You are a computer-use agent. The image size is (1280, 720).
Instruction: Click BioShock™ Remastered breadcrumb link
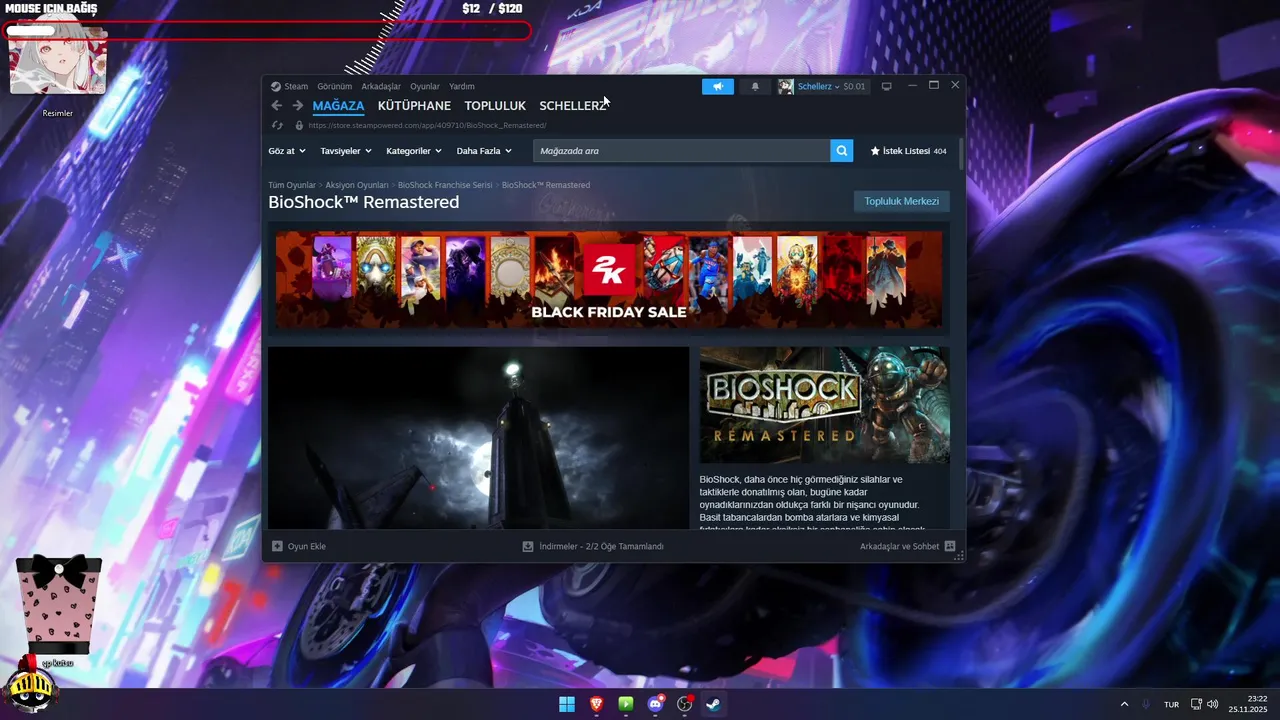[546, 185]
